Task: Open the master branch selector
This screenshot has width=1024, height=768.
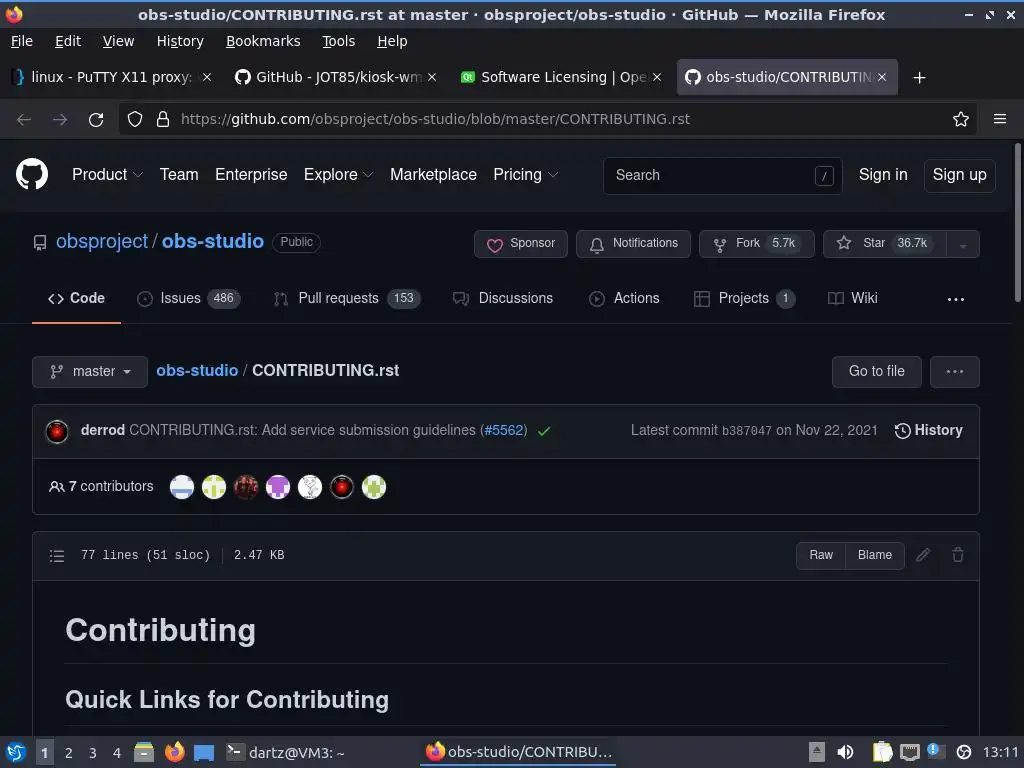Action: pyautogui.click(x=90, y=372)
